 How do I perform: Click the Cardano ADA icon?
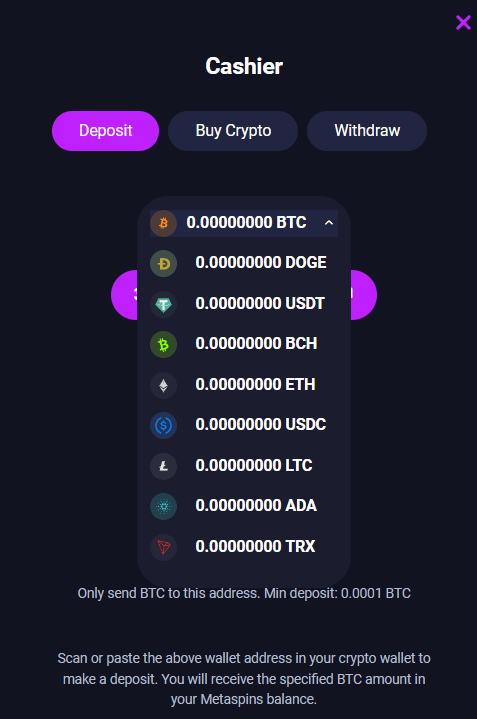pyautogui.click(x=163, y=506)
